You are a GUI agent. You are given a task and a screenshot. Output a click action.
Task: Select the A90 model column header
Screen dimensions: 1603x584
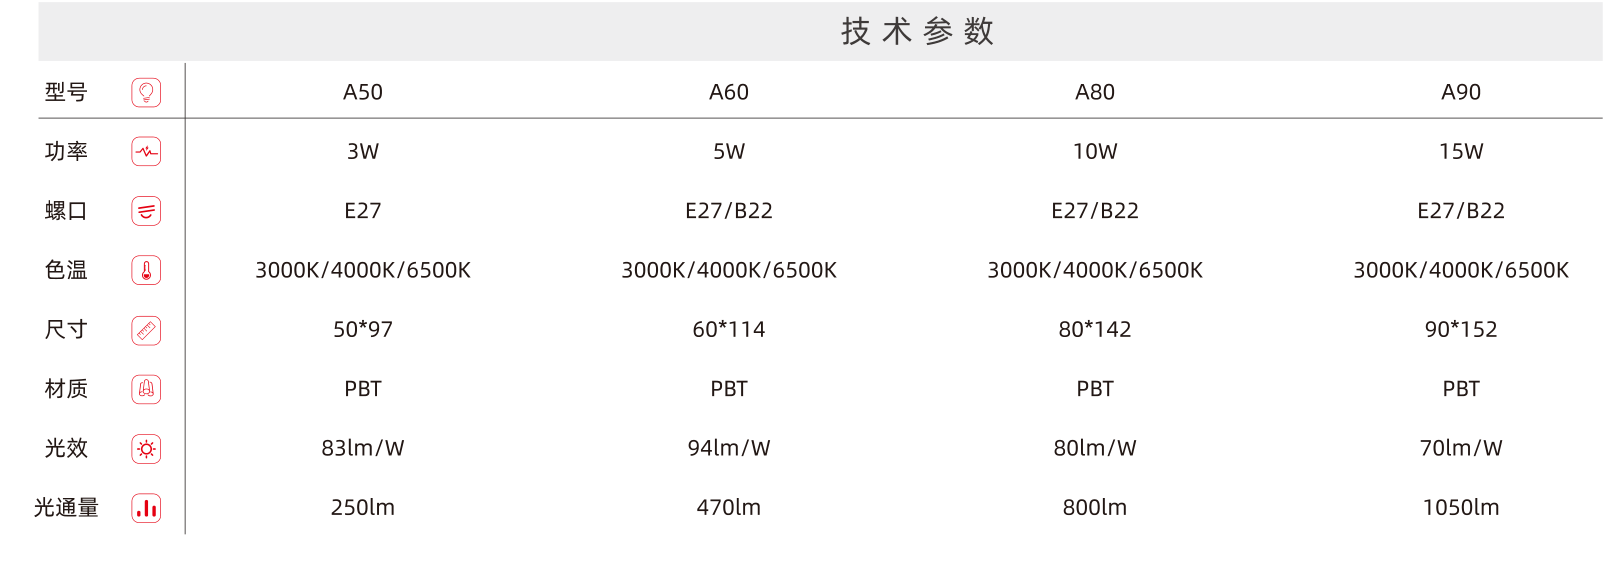pyautogui.click(x=1461, y=92)
